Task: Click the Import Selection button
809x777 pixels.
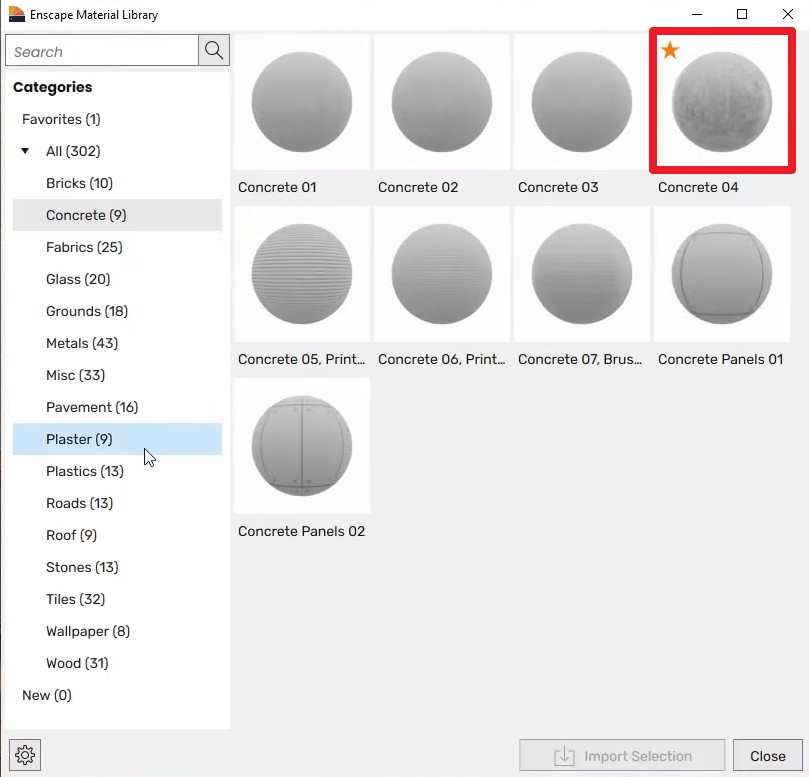Action: (x=622, y=755)
